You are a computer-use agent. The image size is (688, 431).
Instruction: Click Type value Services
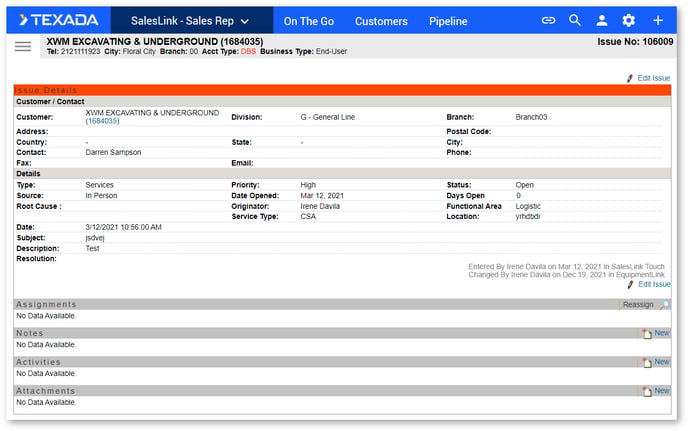click(x=100, y=185)
